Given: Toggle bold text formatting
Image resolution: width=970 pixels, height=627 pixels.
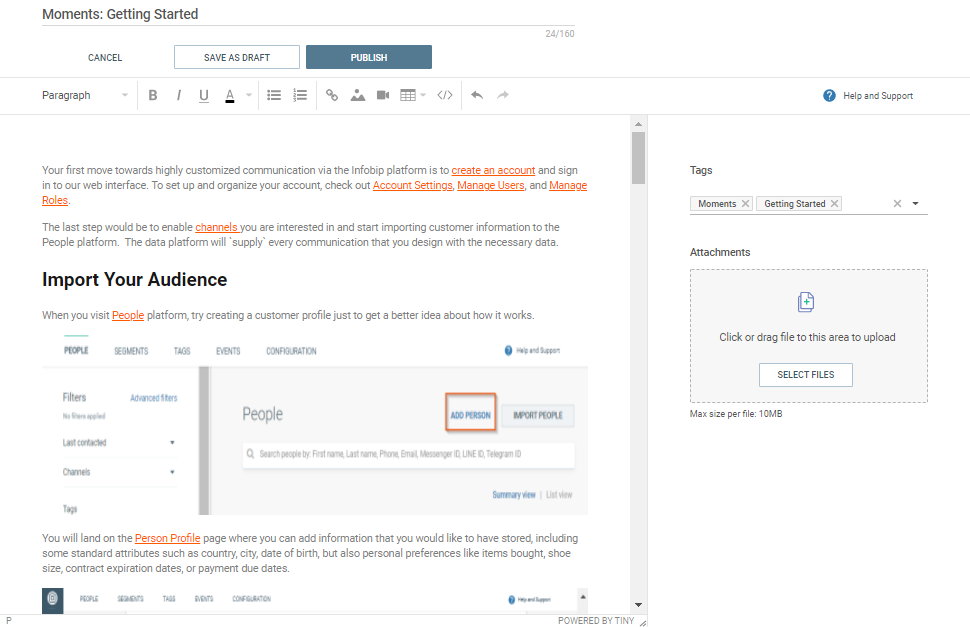Looking at the screenshot, I should click(x=152, y=95).
